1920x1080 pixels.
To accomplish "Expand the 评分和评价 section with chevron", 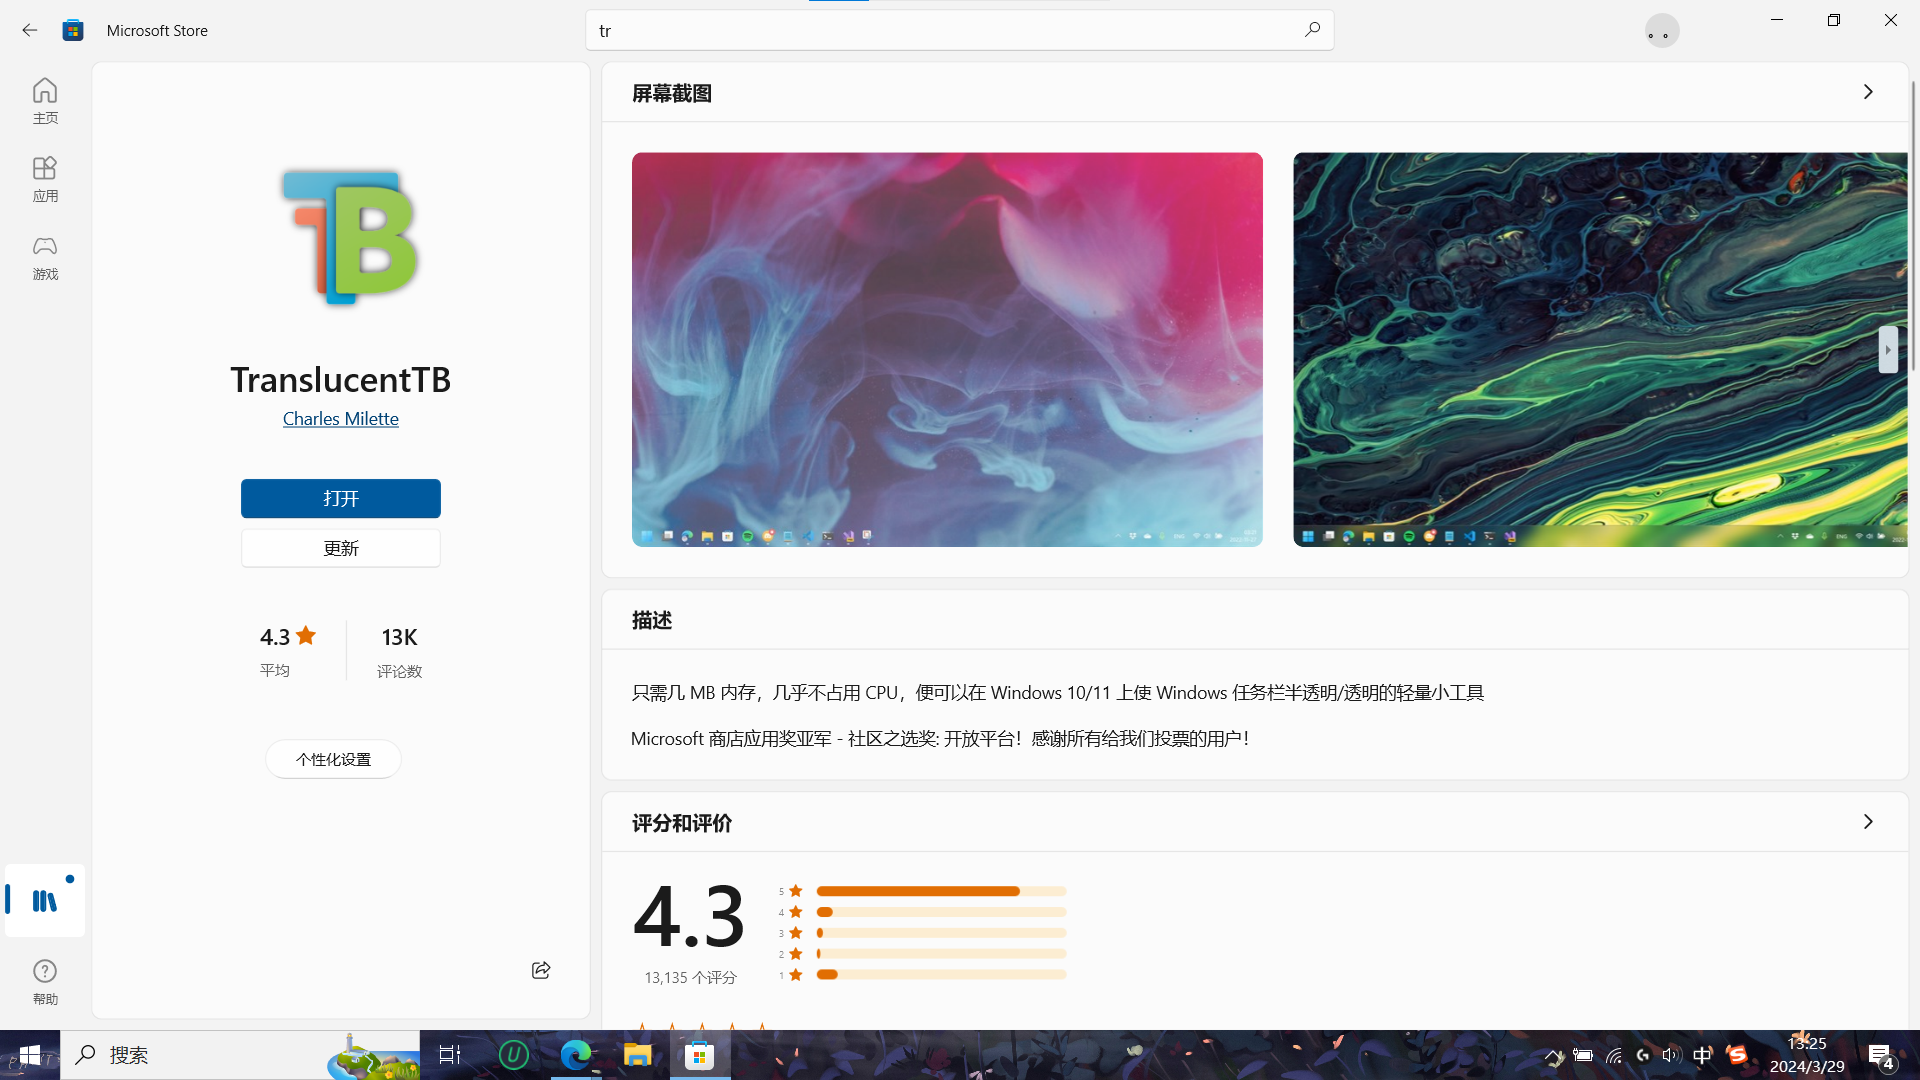I will pos(1867,822).
